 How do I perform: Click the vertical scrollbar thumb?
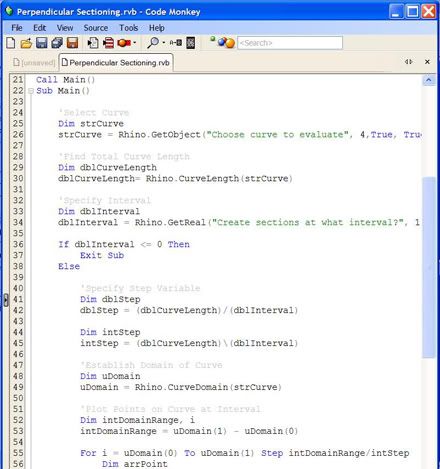point(429,267)
